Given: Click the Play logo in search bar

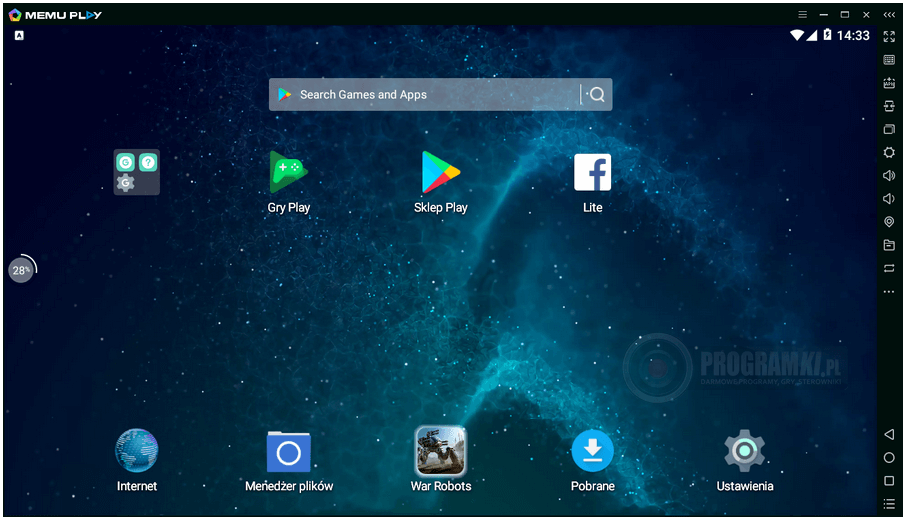Looking at the screenshot, I should pyautogui.click(x=284, y=95).
